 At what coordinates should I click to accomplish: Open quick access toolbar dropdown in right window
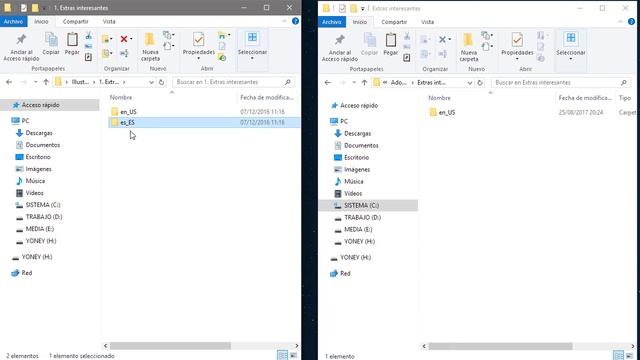pyautogui.click(x=362, y=8)
